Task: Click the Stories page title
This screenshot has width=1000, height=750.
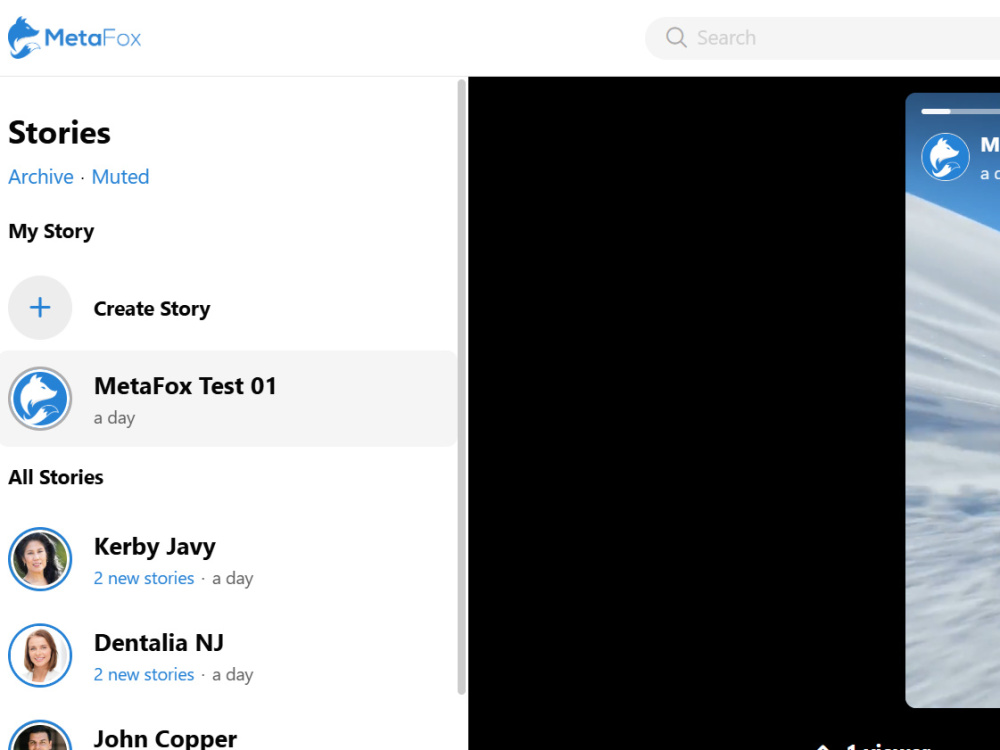Action: [x=59, y=133]
